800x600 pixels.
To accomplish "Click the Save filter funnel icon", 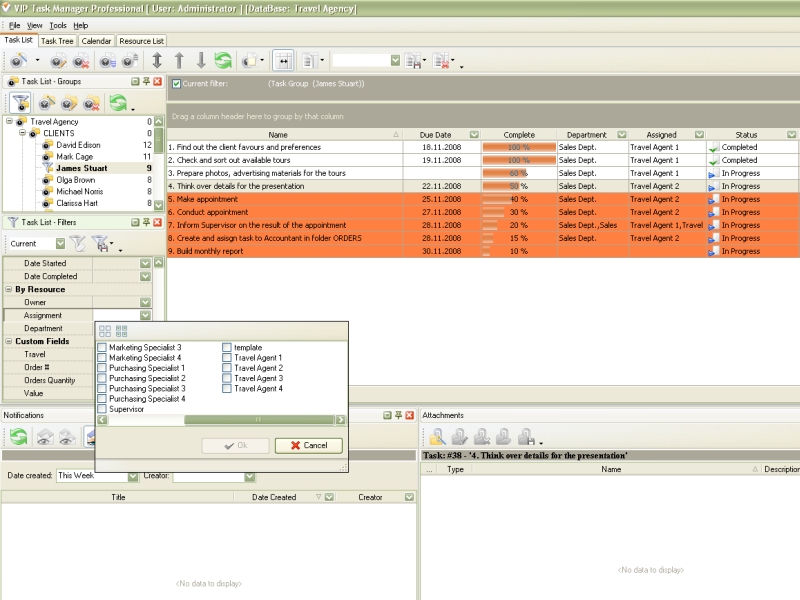I will tap(101, 244).
